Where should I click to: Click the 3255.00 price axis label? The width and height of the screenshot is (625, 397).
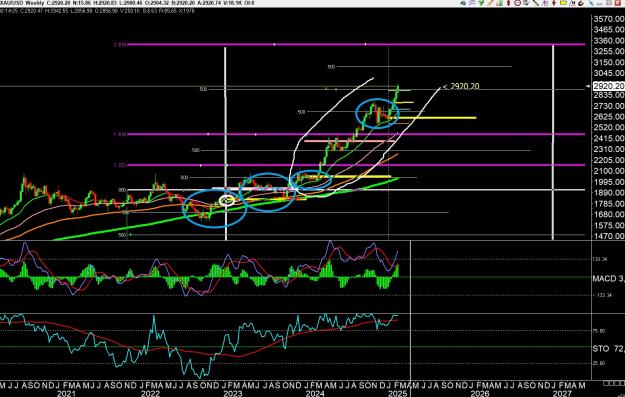pyautogui.click(x=609, y=51)
